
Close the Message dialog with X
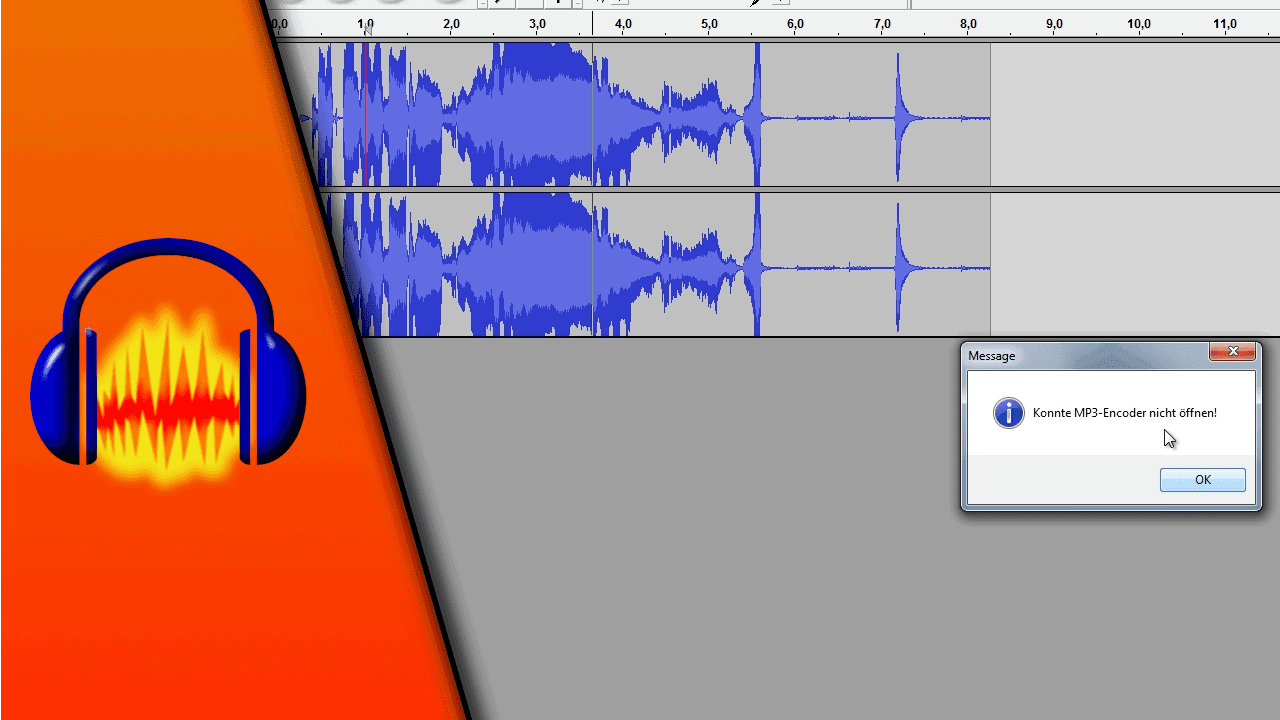[1233, 351]
